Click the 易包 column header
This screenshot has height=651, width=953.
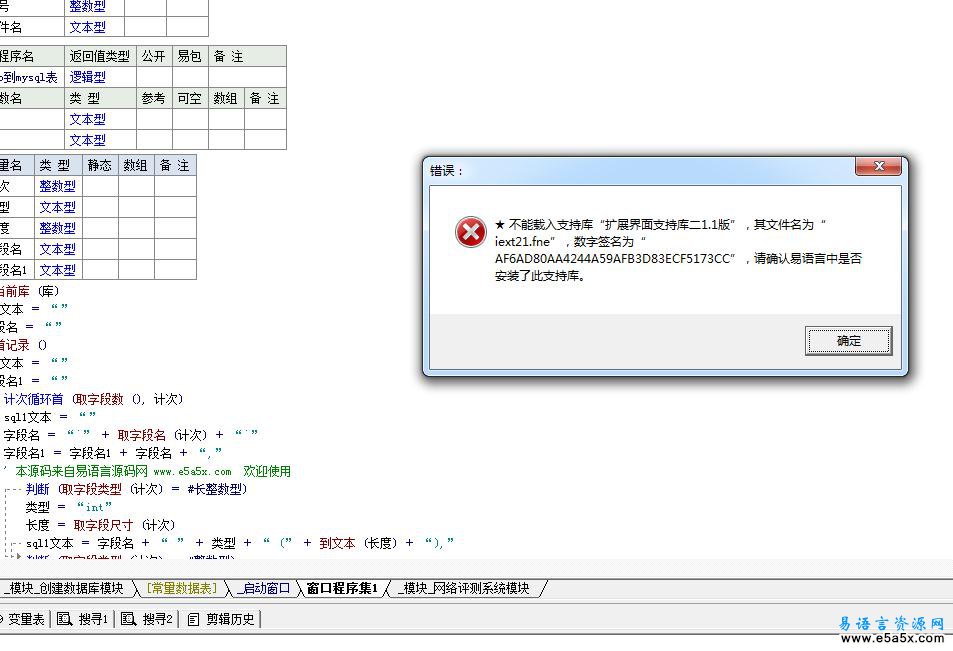tap(190, 56)
